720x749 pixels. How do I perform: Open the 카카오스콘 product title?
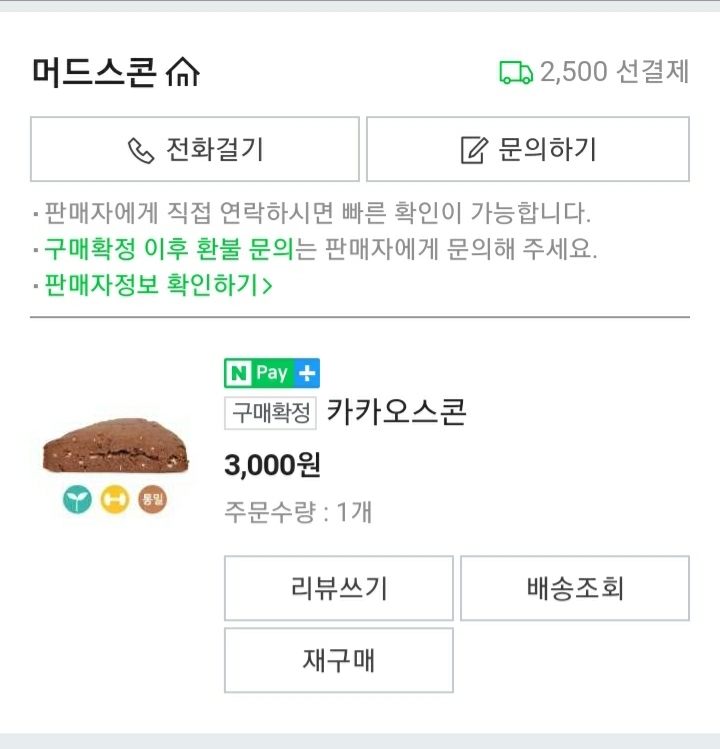tap(397, 412)
